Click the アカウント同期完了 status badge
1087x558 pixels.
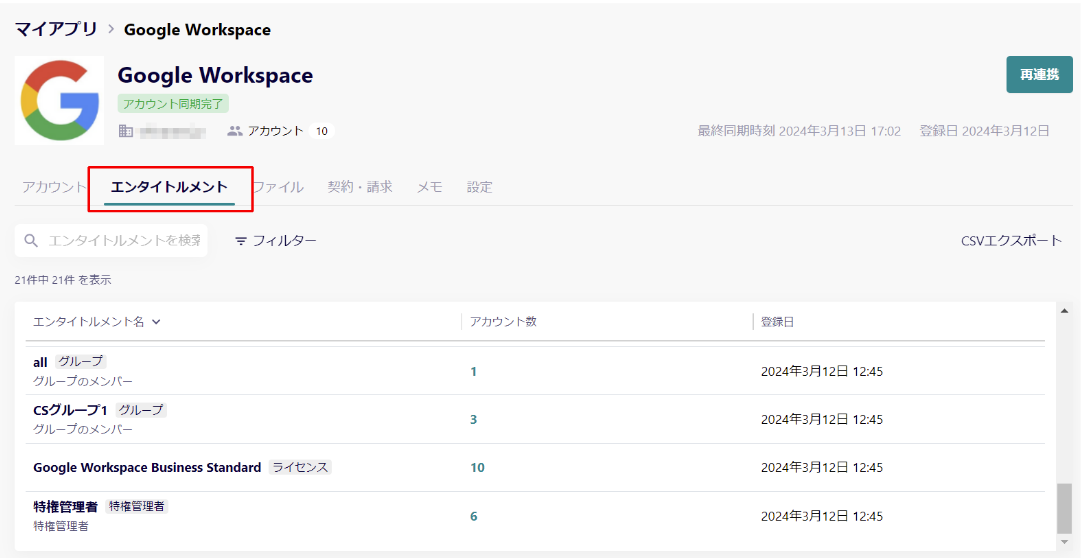173,104
